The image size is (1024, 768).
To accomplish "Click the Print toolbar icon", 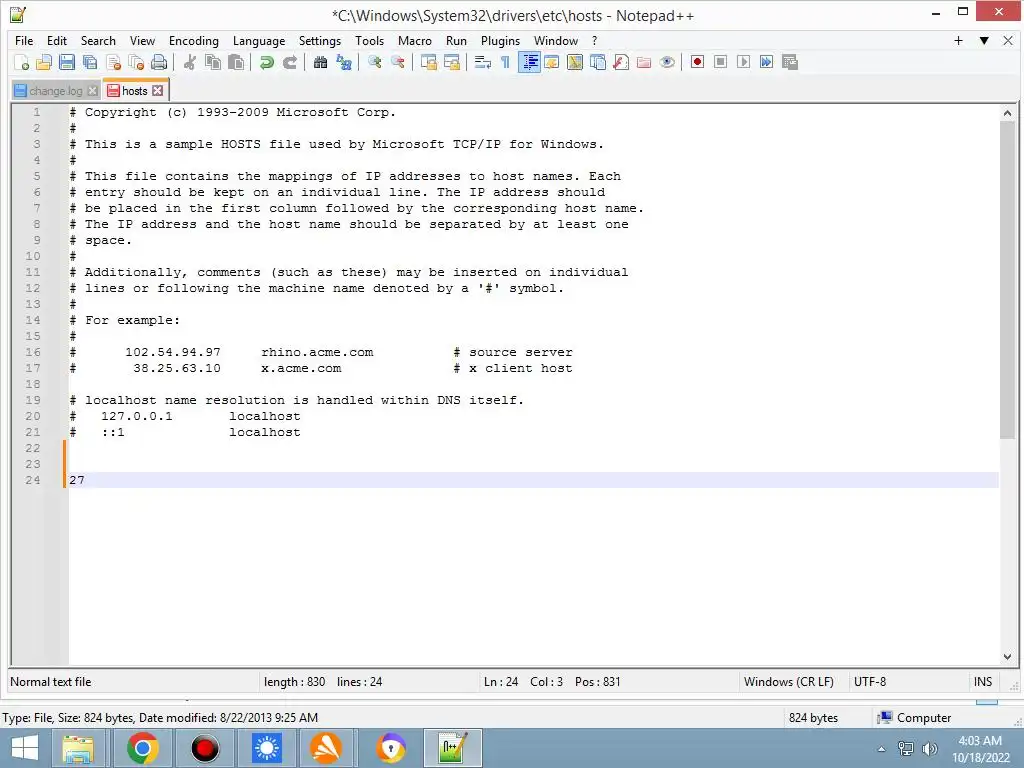I will click(159, 62).
